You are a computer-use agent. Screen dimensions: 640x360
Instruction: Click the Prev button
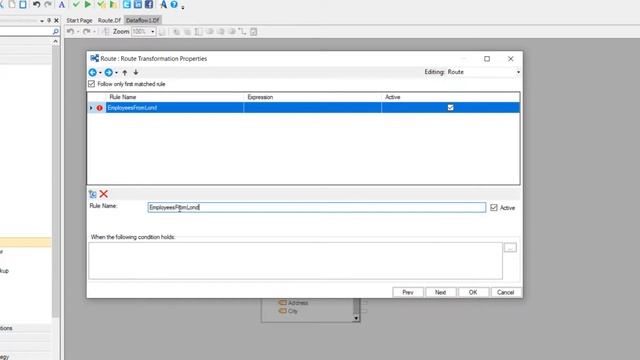pos(408,292)
